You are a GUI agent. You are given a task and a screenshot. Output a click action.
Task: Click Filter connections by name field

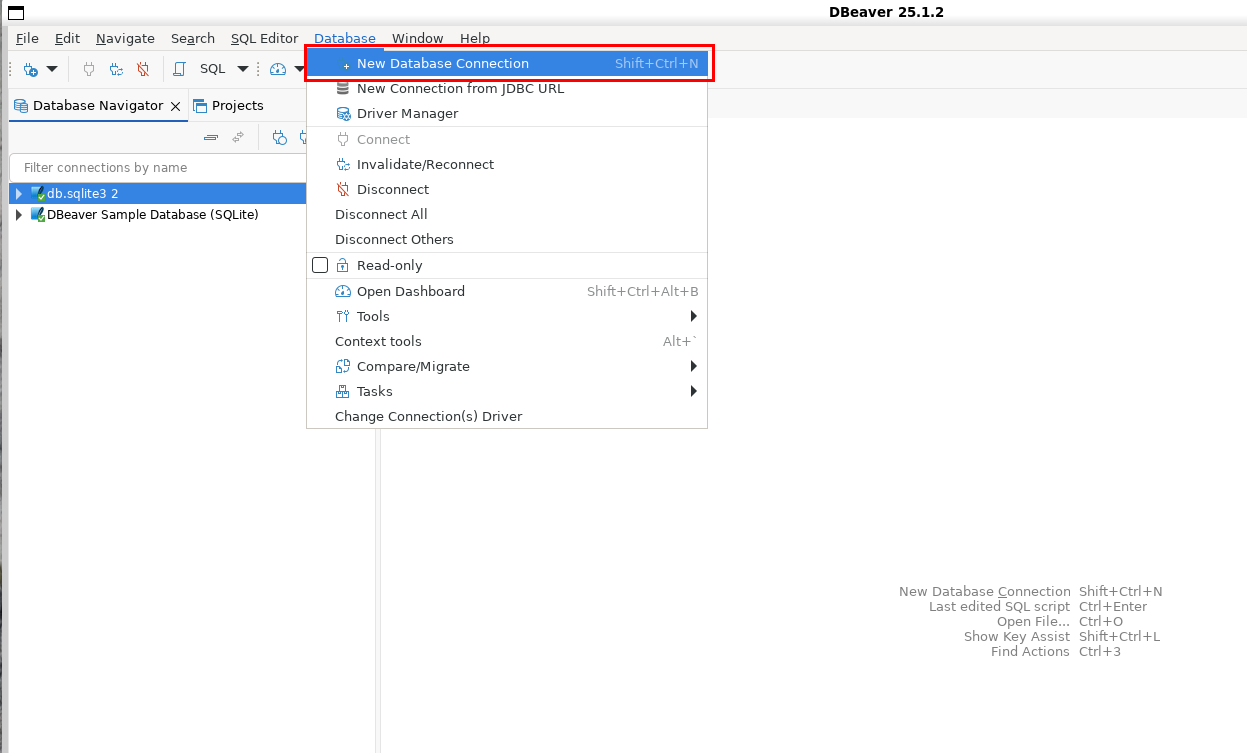158,168
